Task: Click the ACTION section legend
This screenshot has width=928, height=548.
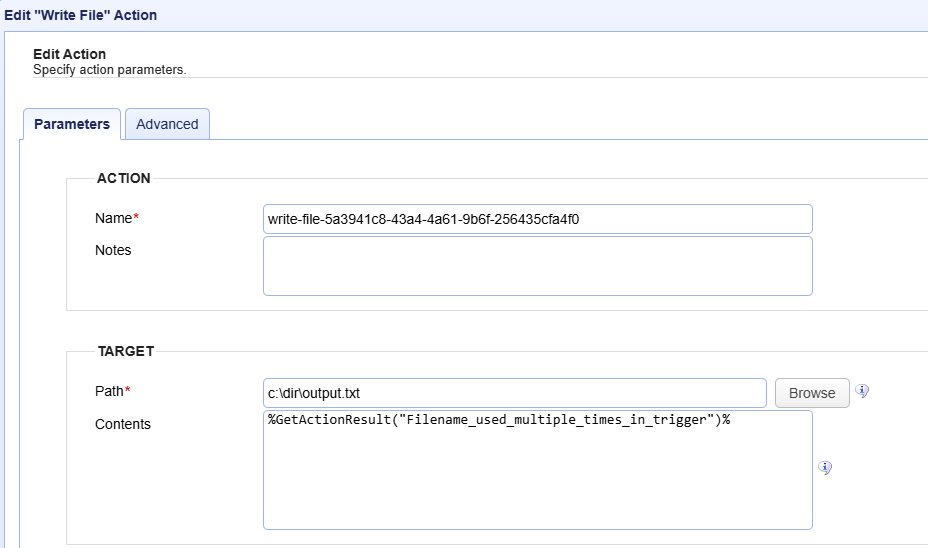Action: pyautogui.click(x=123, y=178)
